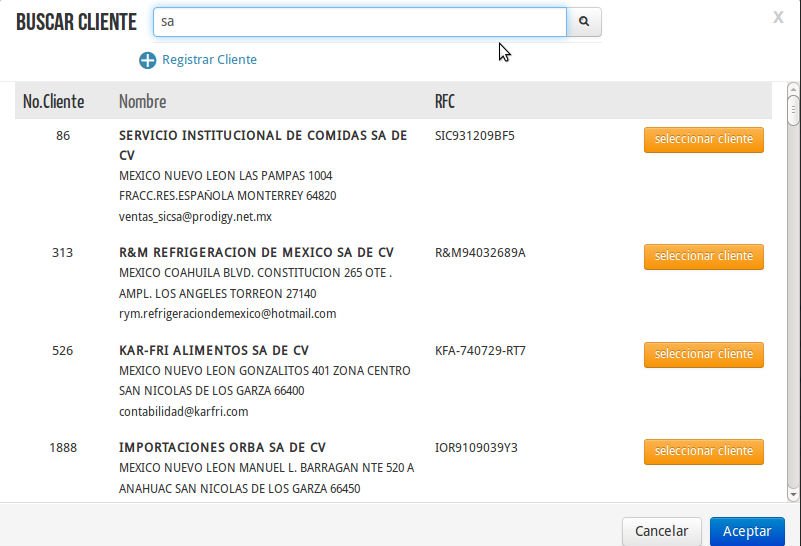Confirm with the Aceptar button

pos(747,531)
